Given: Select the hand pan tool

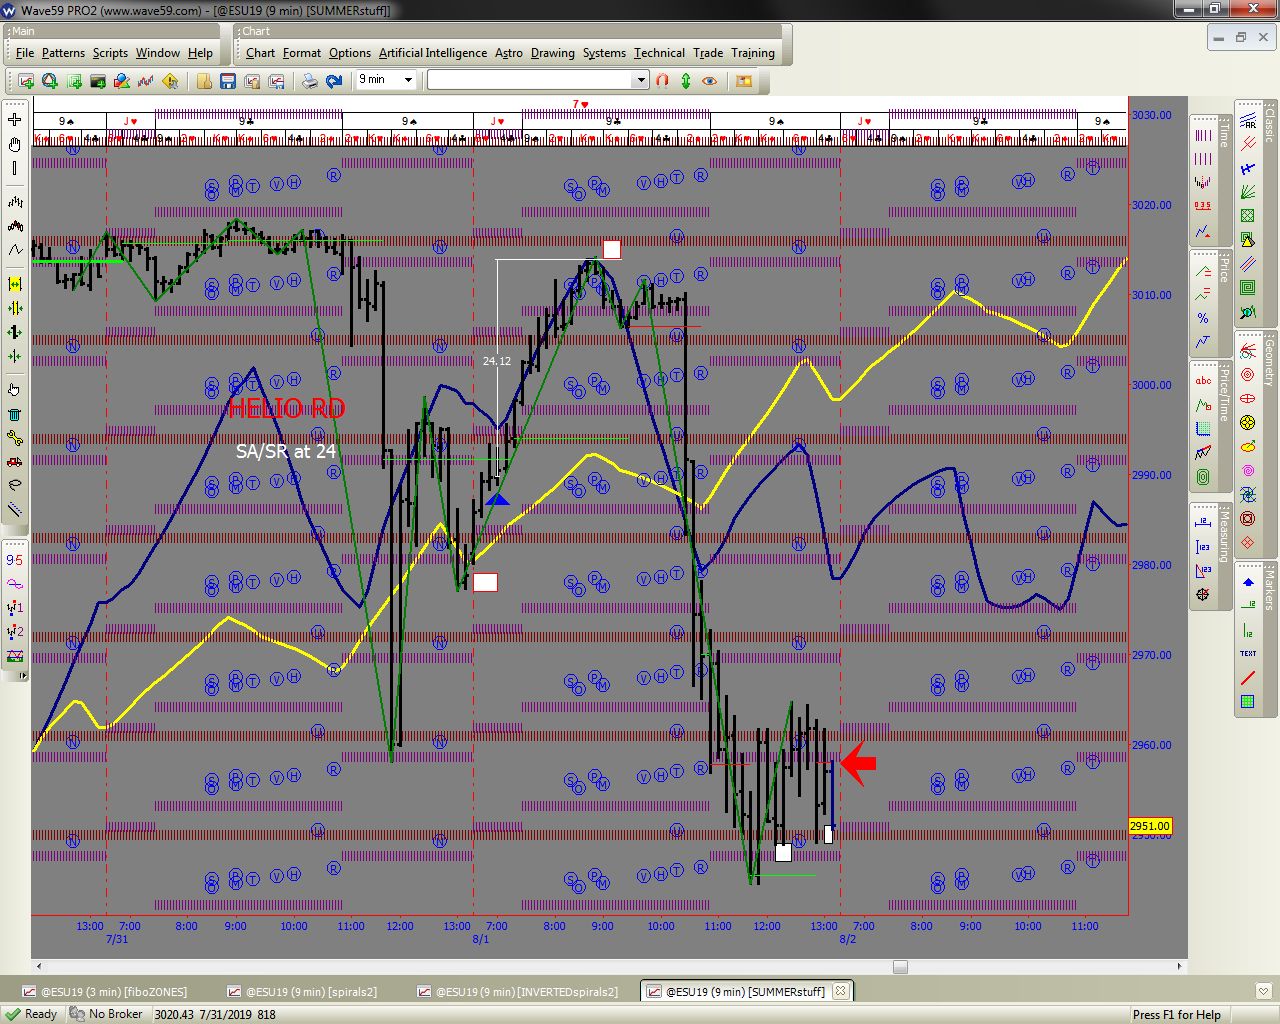Looking at the screenshot, I should click(x=15, y=144).
